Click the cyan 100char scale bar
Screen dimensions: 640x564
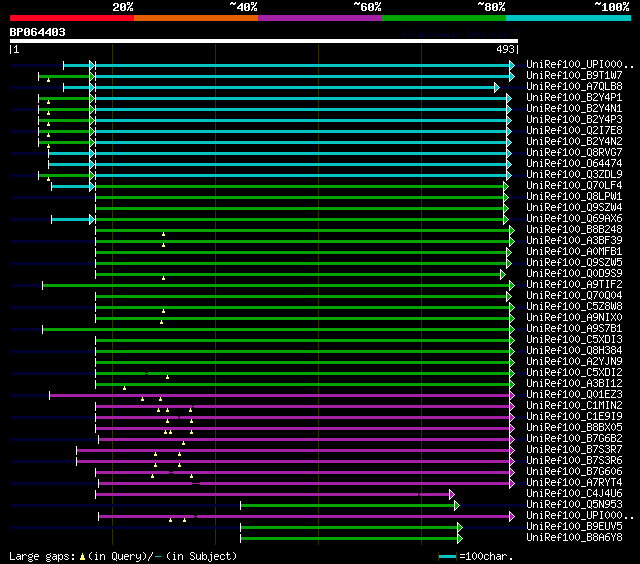point(447,556)
